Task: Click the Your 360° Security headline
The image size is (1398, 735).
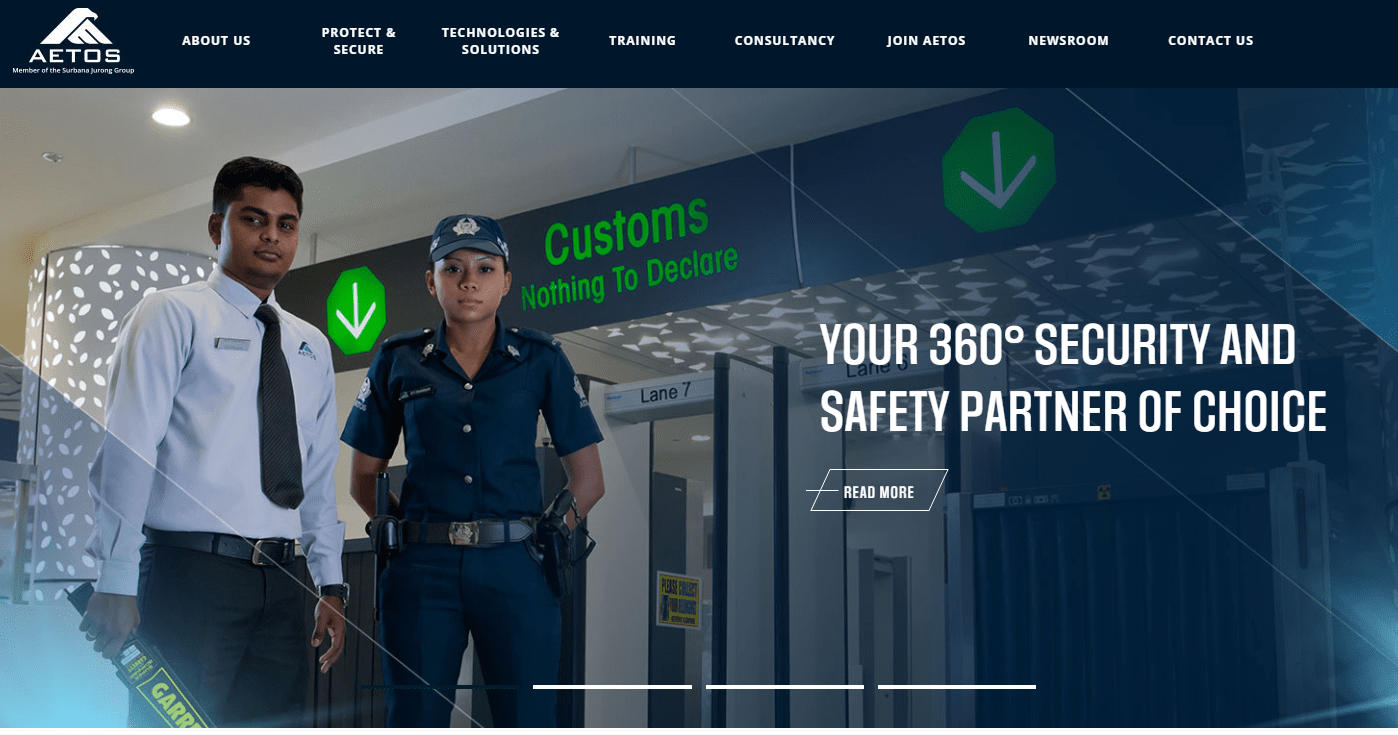Action: [x=1073, y=379]
